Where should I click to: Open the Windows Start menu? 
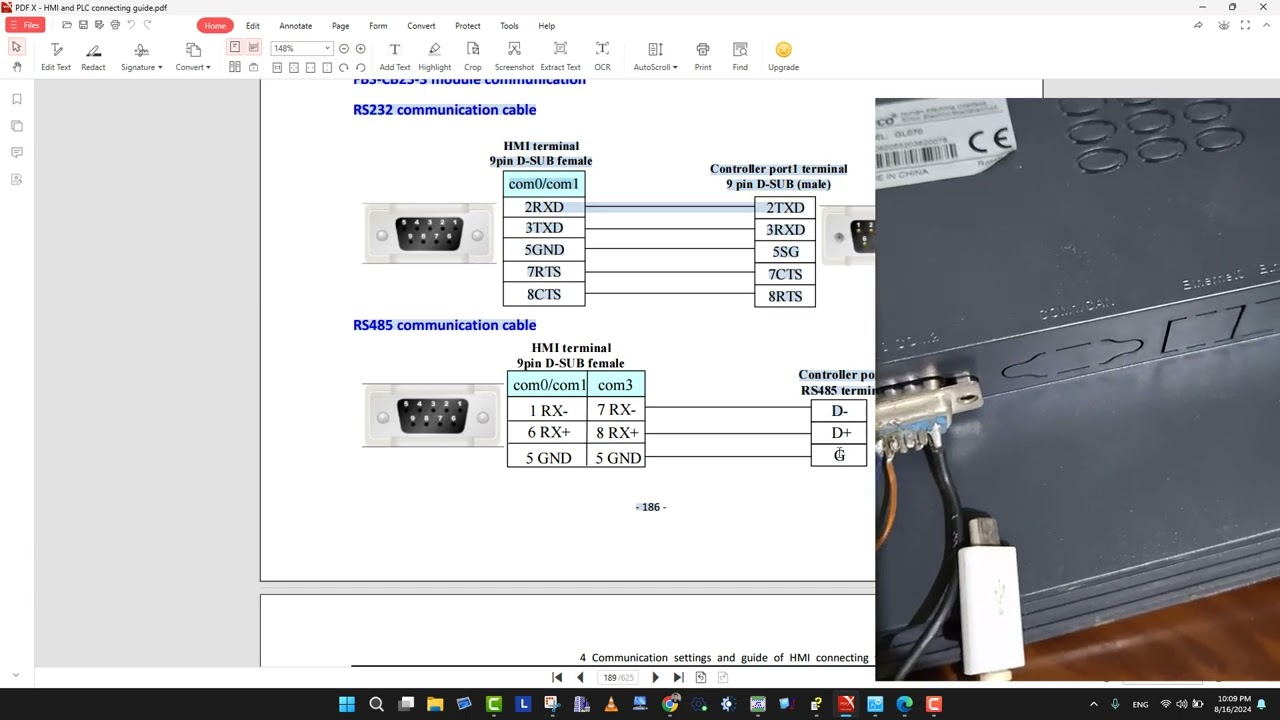[347, 705]
